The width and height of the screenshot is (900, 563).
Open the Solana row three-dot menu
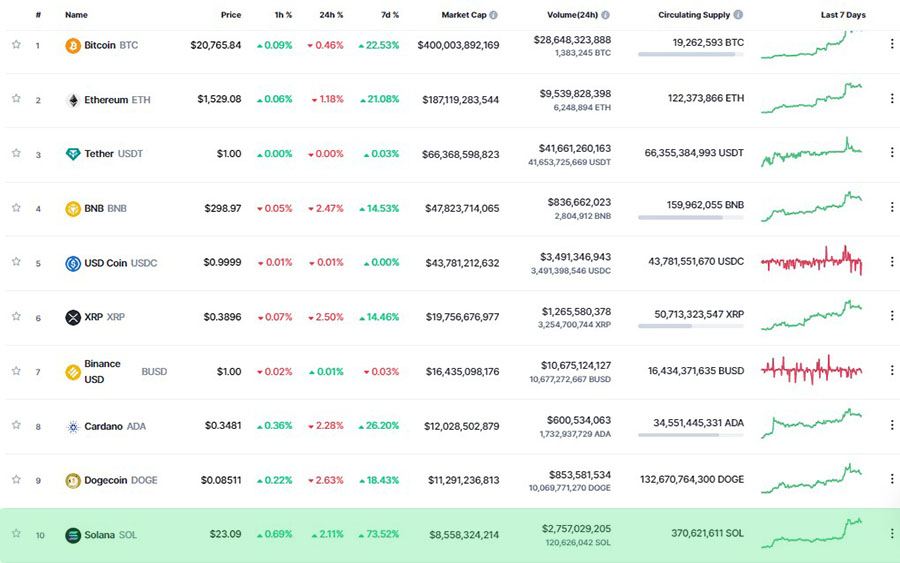pyautogui.click(x=891, y=534)
